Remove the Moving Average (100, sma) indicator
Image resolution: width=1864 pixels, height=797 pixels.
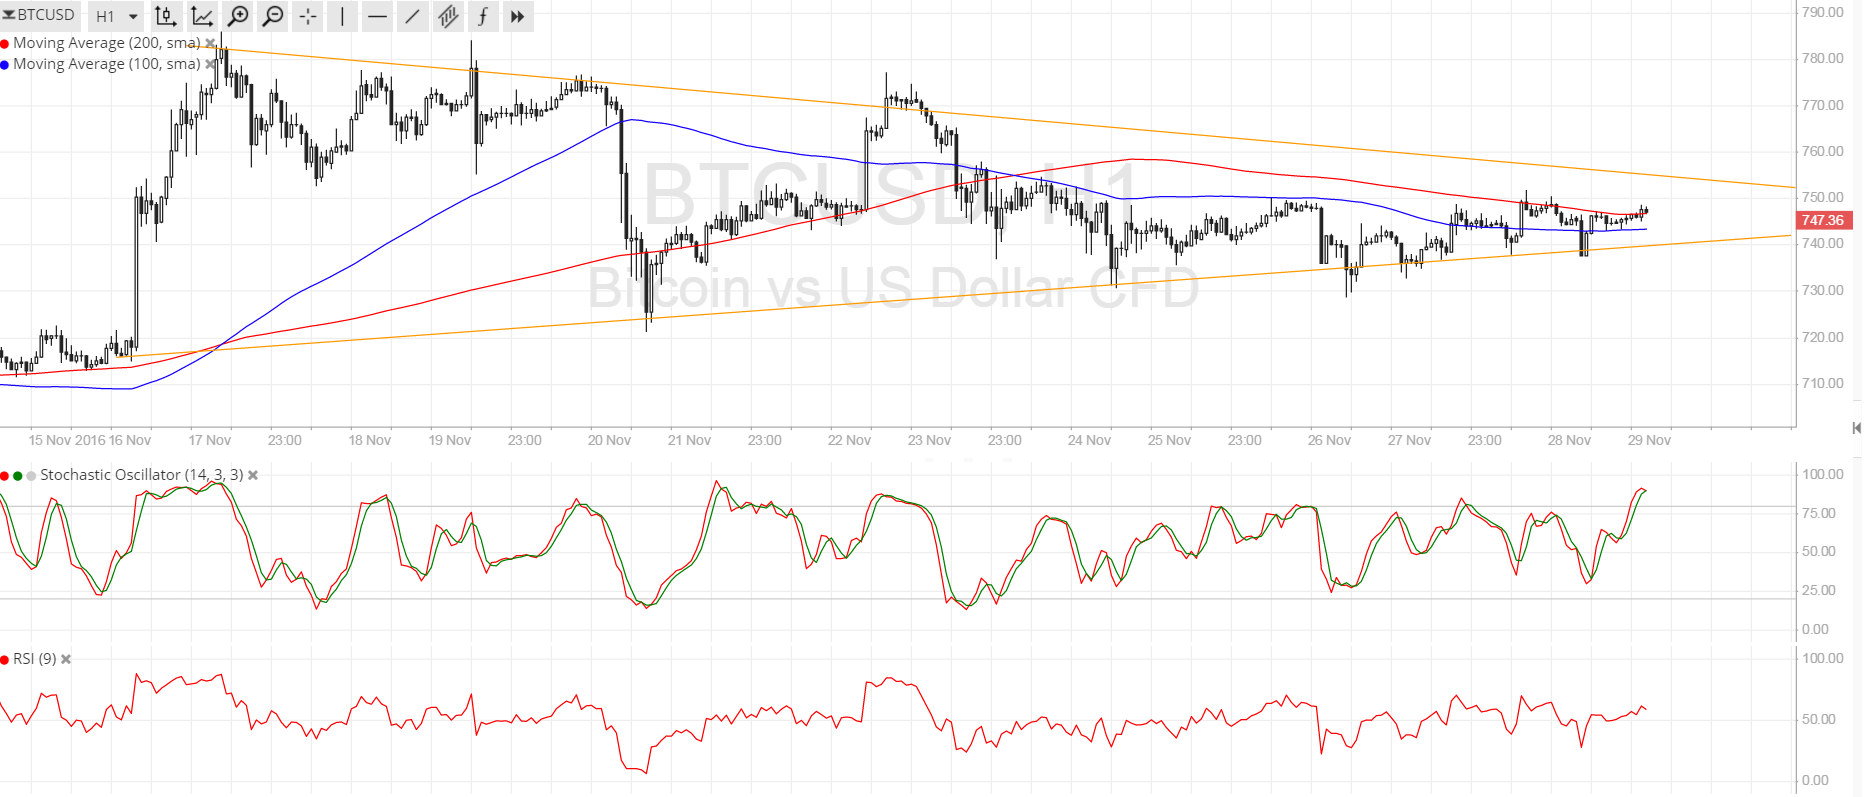(x=210, y=64)
